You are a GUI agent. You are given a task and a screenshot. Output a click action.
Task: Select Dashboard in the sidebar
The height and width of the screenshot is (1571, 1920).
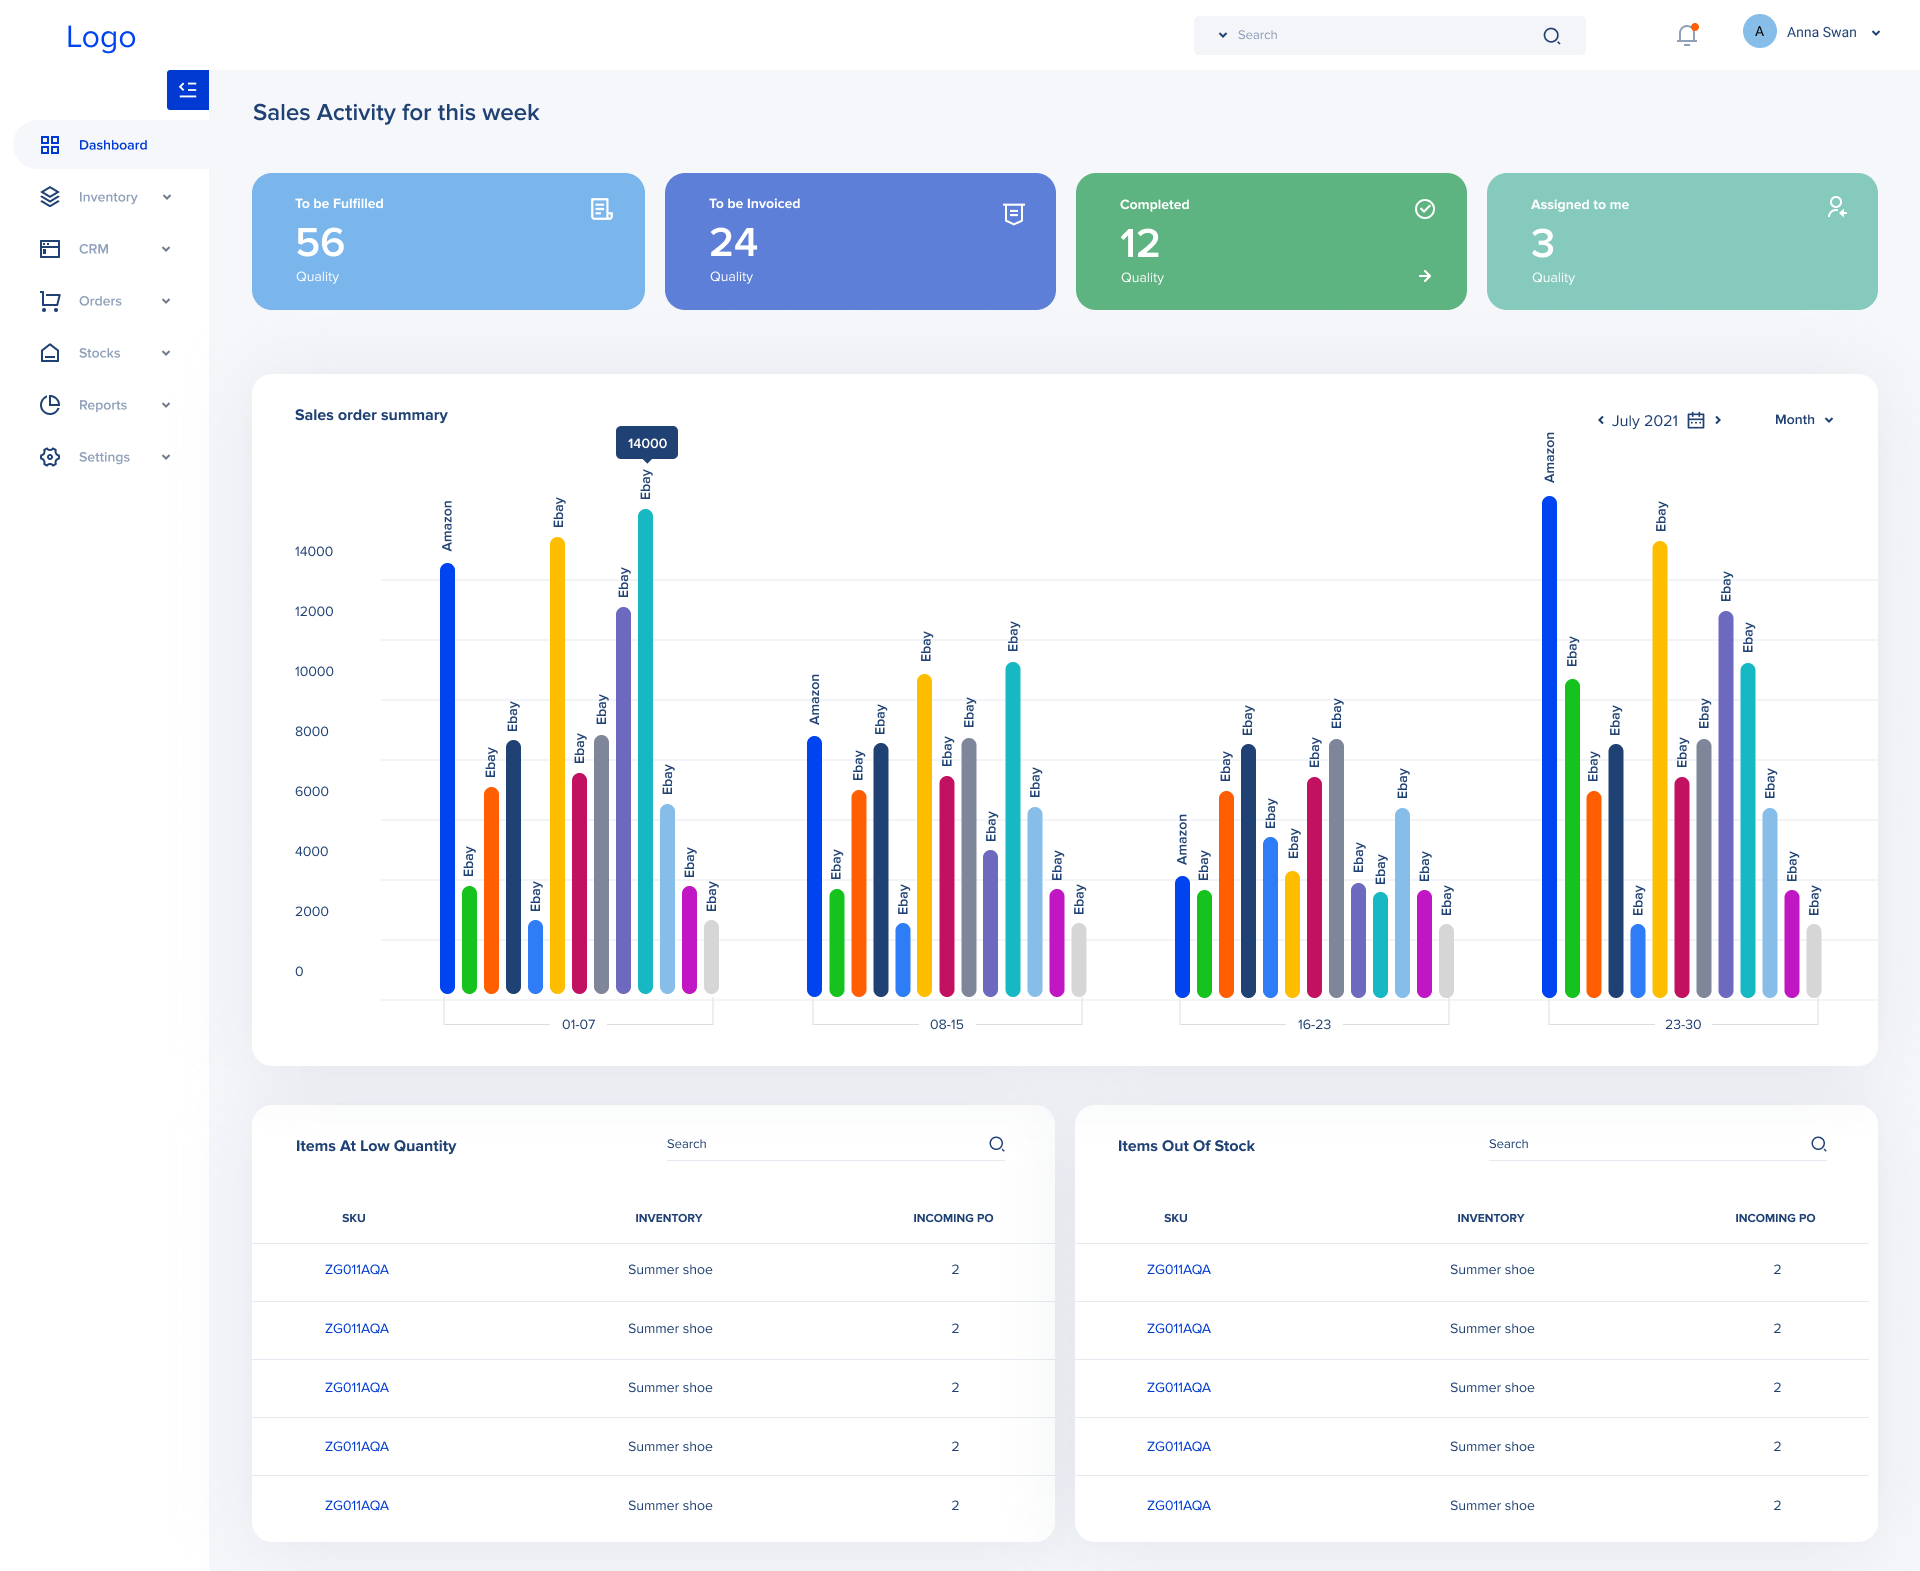(111, 145)
